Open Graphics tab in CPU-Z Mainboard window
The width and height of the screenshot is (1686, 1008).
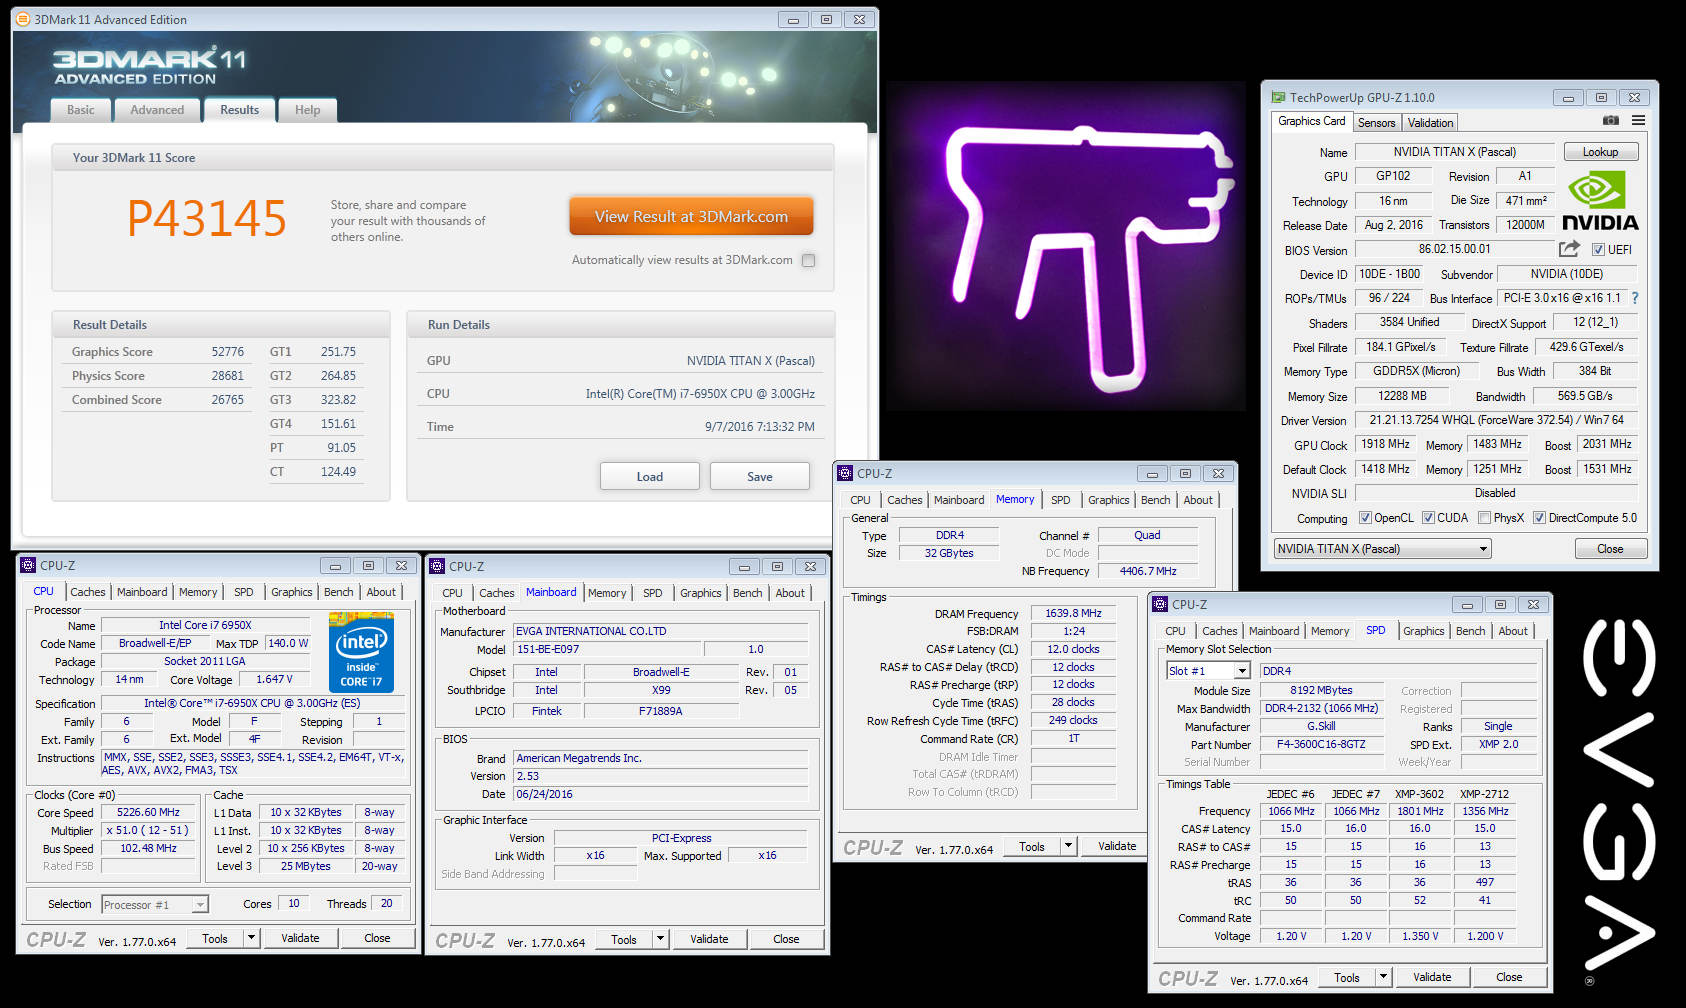tap(701, 593)
